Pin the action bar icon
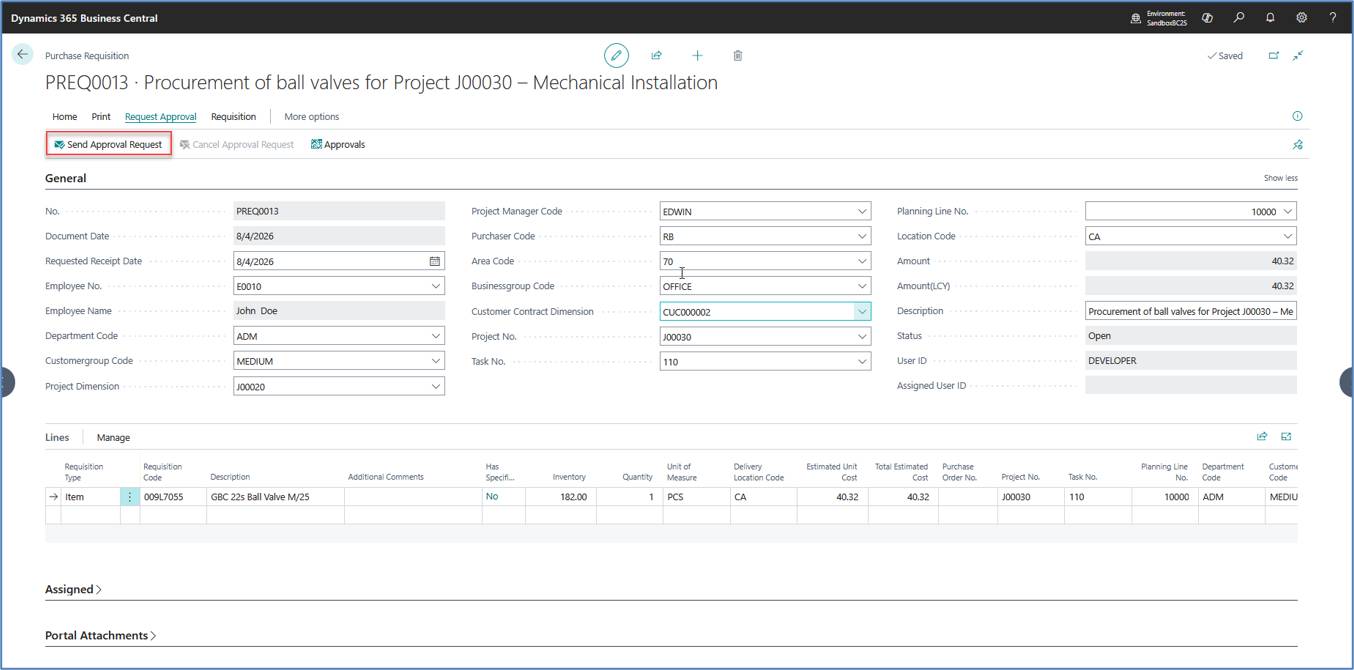This screenshot has height=670, width=1354. 1297,144
